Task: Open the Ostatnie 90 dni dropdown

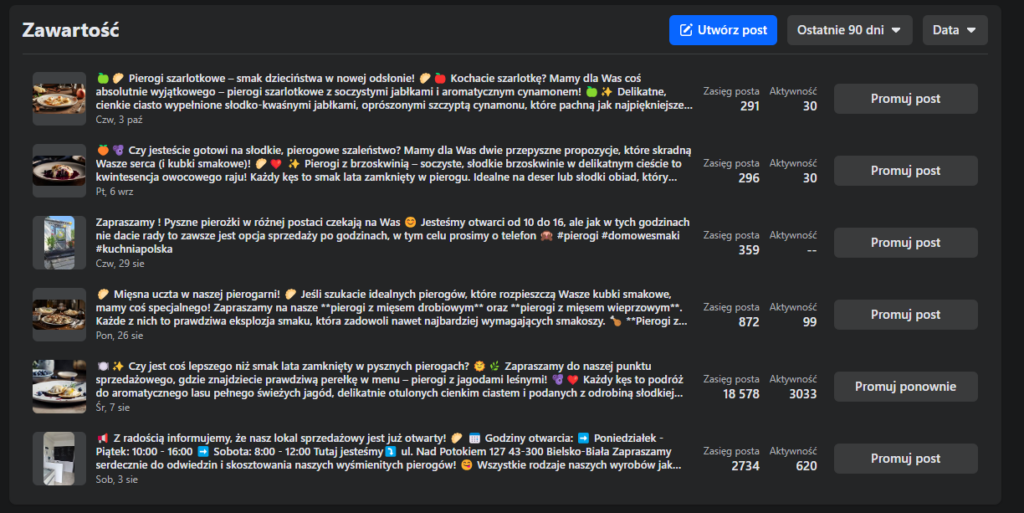Action: point(849,30)
